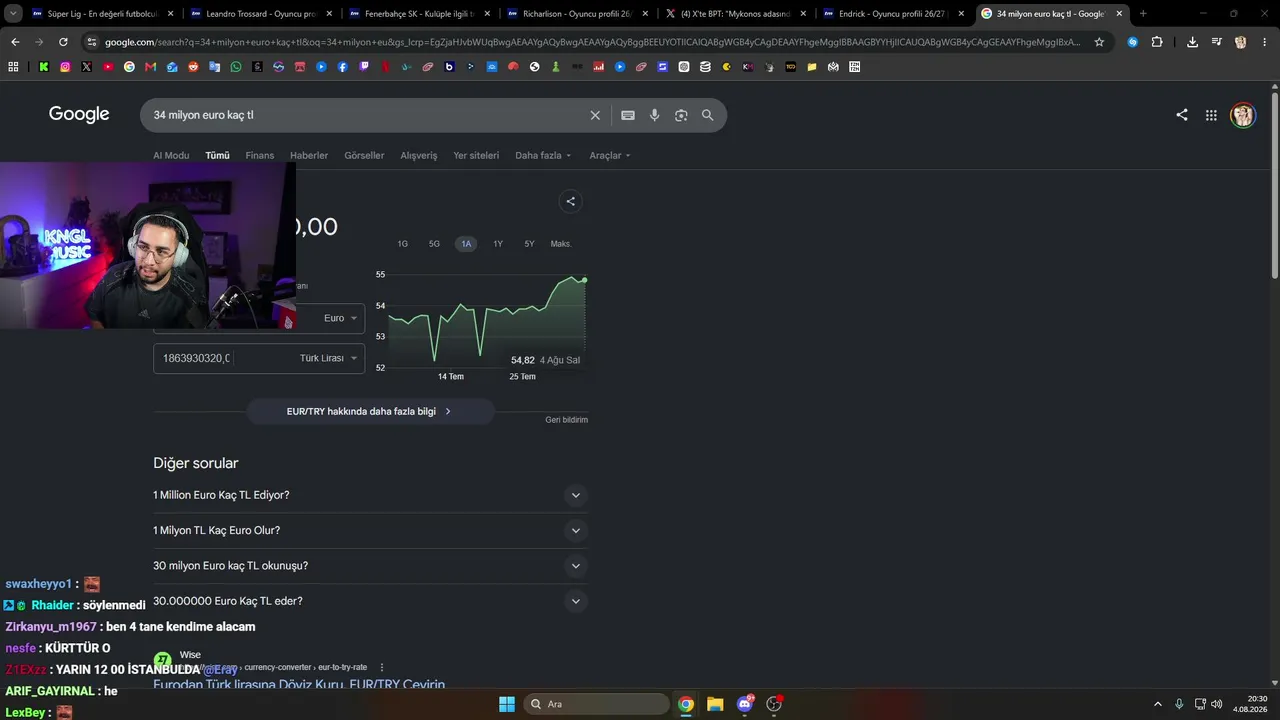
Task: Show Chrome downloads
Action: point(1193,42)
